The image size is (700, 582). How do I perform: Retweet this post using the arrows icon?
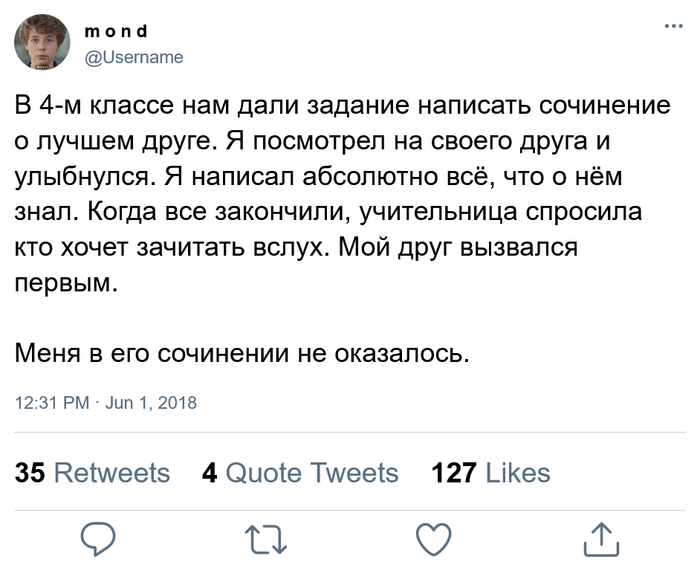[x=266, y=539]
